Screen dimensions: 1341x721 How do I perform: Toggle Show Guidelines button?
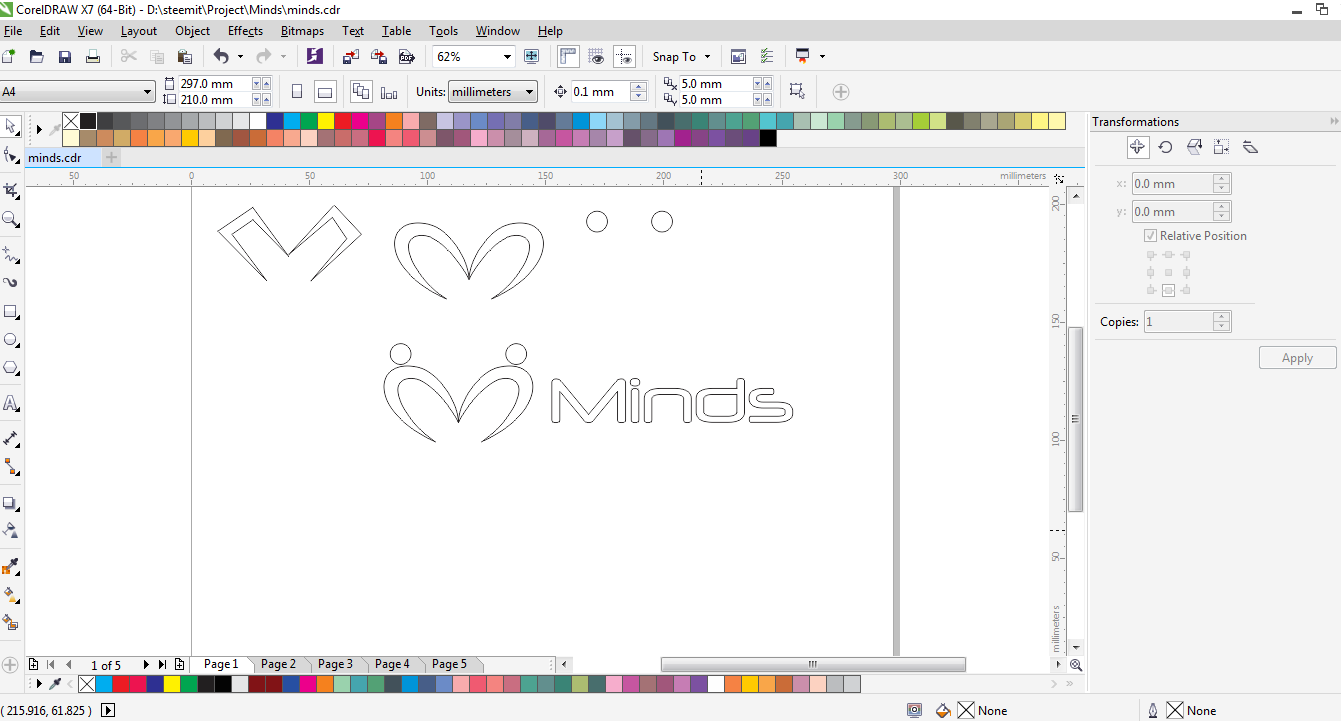click(x=624, y=57)
